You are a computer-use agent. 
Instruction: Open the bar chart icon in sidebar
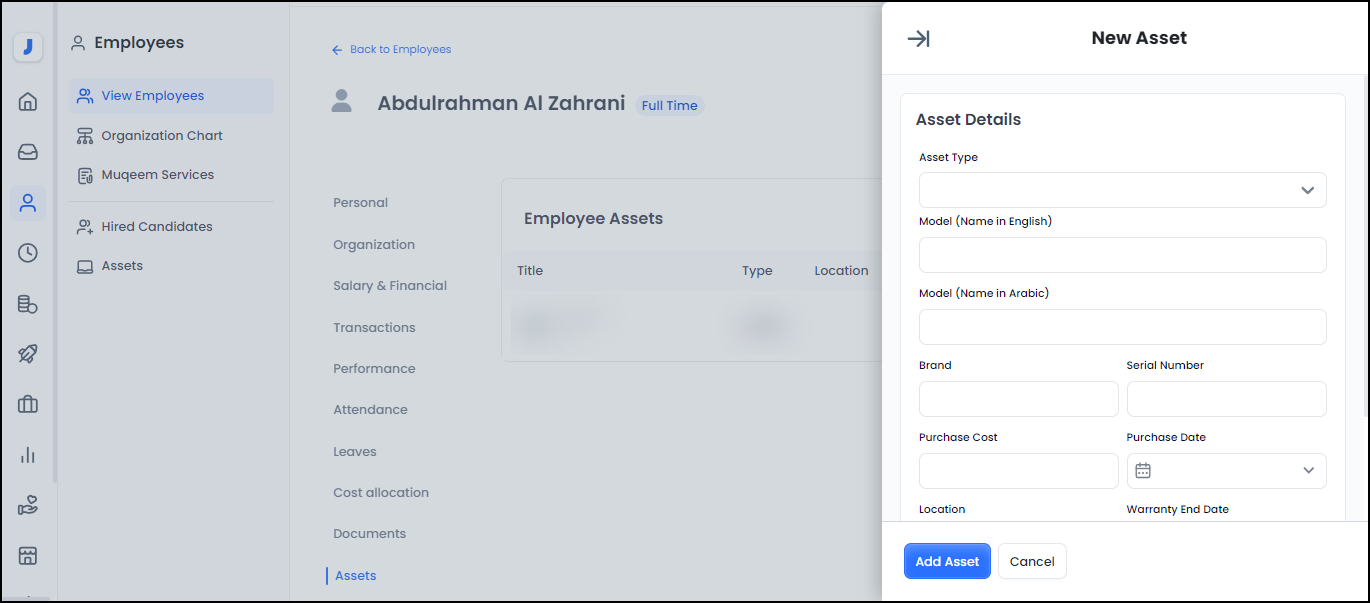tap(28, 455)
